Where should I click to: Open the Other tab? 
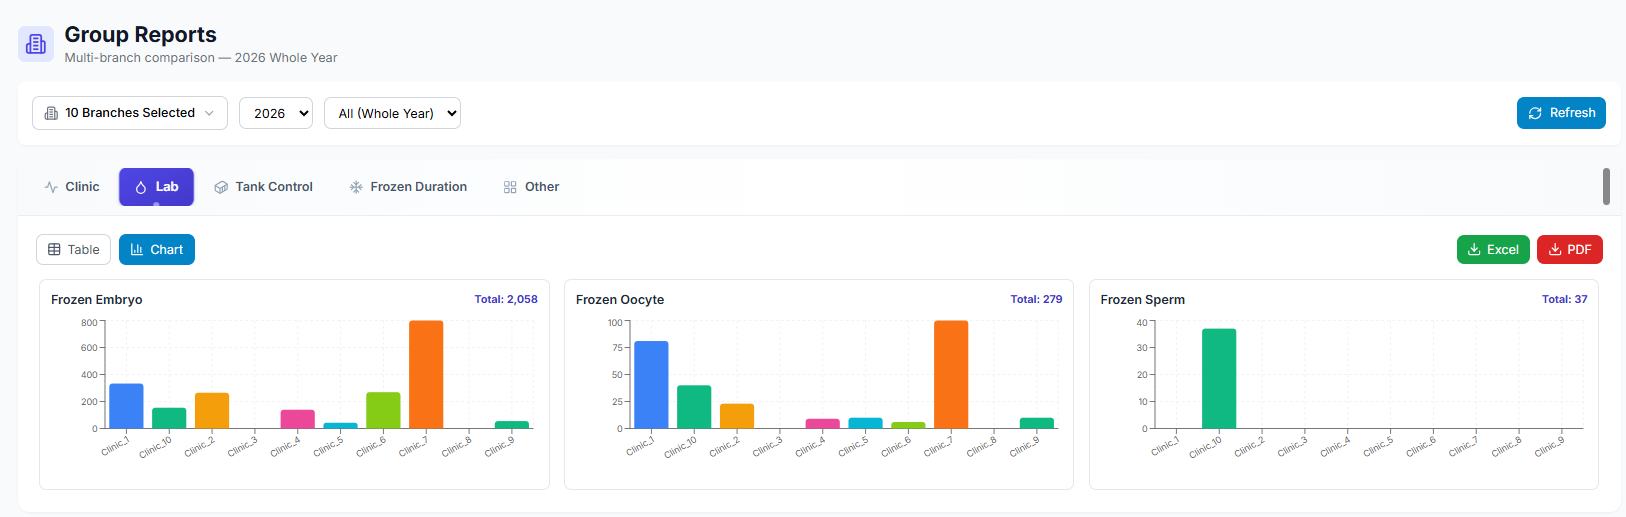pos(531,187)
